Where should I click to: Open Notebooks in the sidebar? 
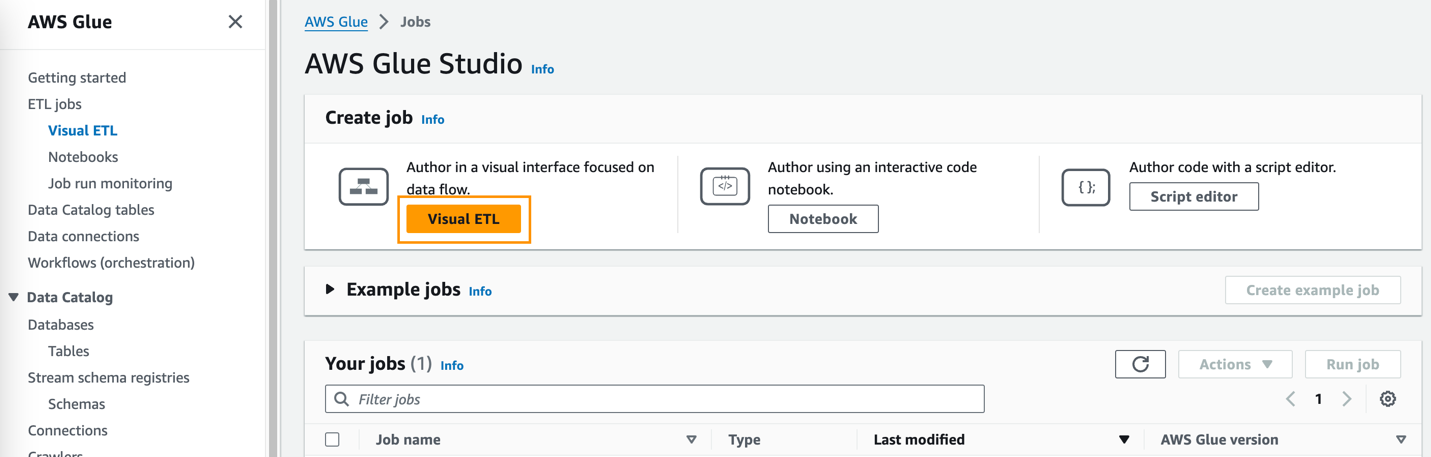(x=83, y=157)
